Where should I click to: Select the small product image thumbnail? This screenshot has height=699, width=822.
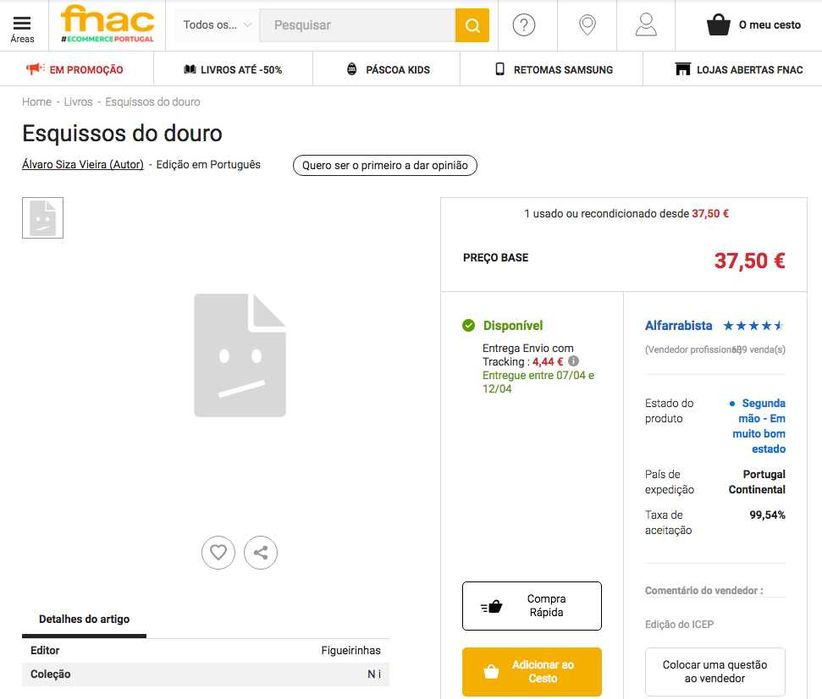(x=43, y=218)
